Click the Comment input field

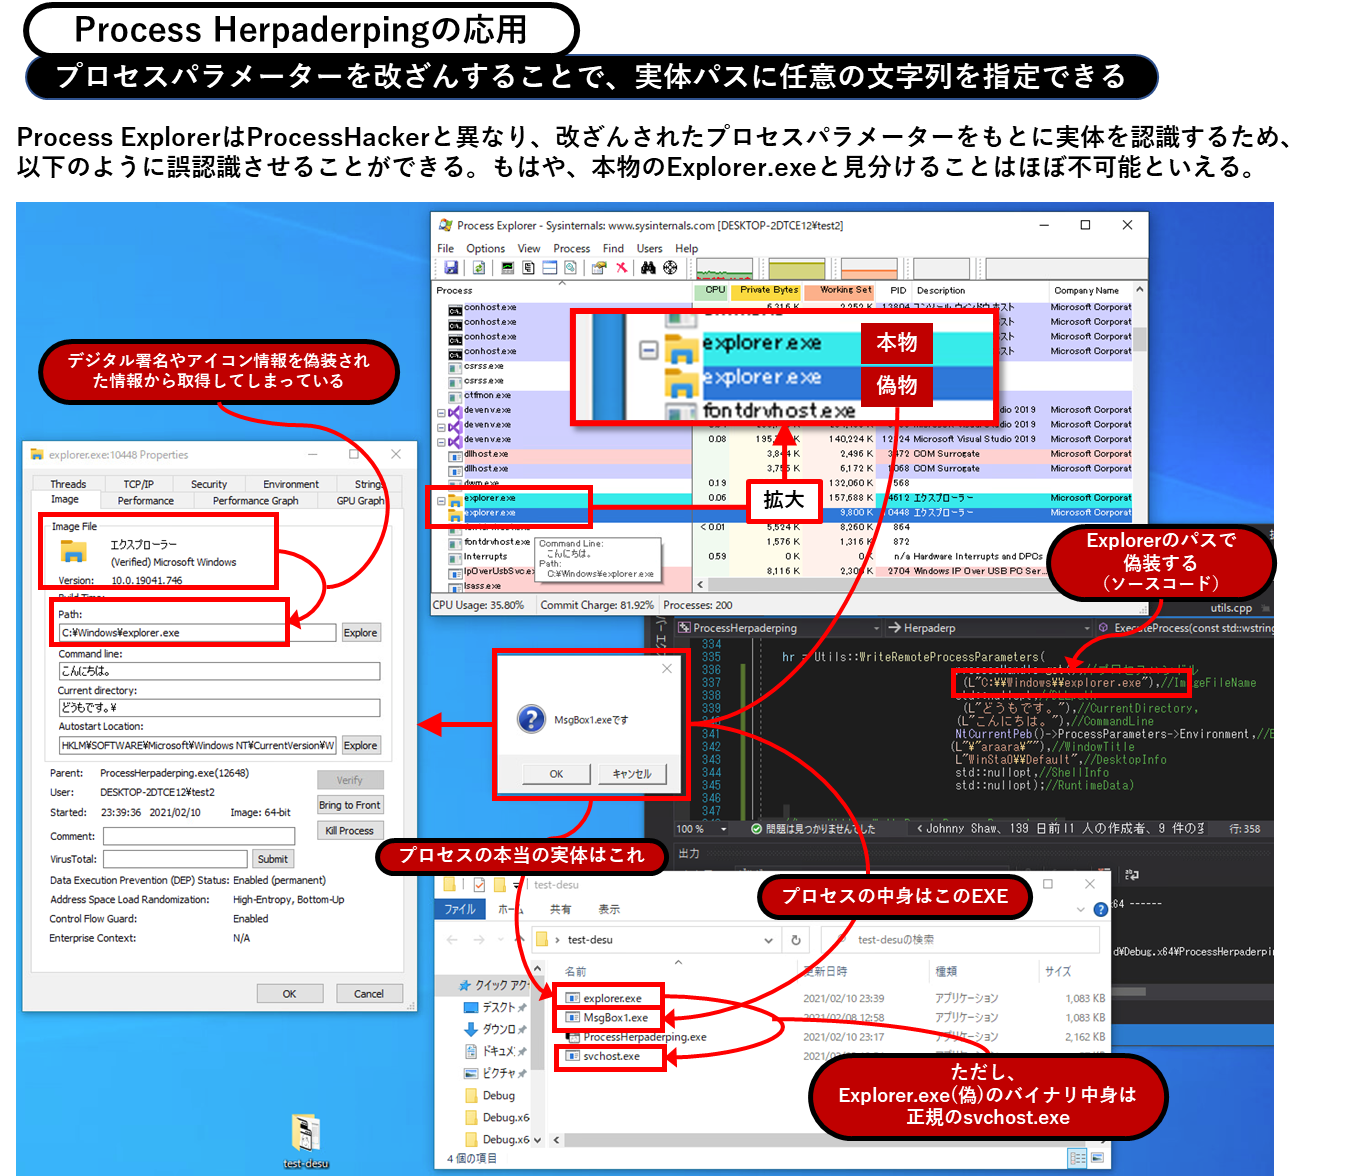pos(199,836)
